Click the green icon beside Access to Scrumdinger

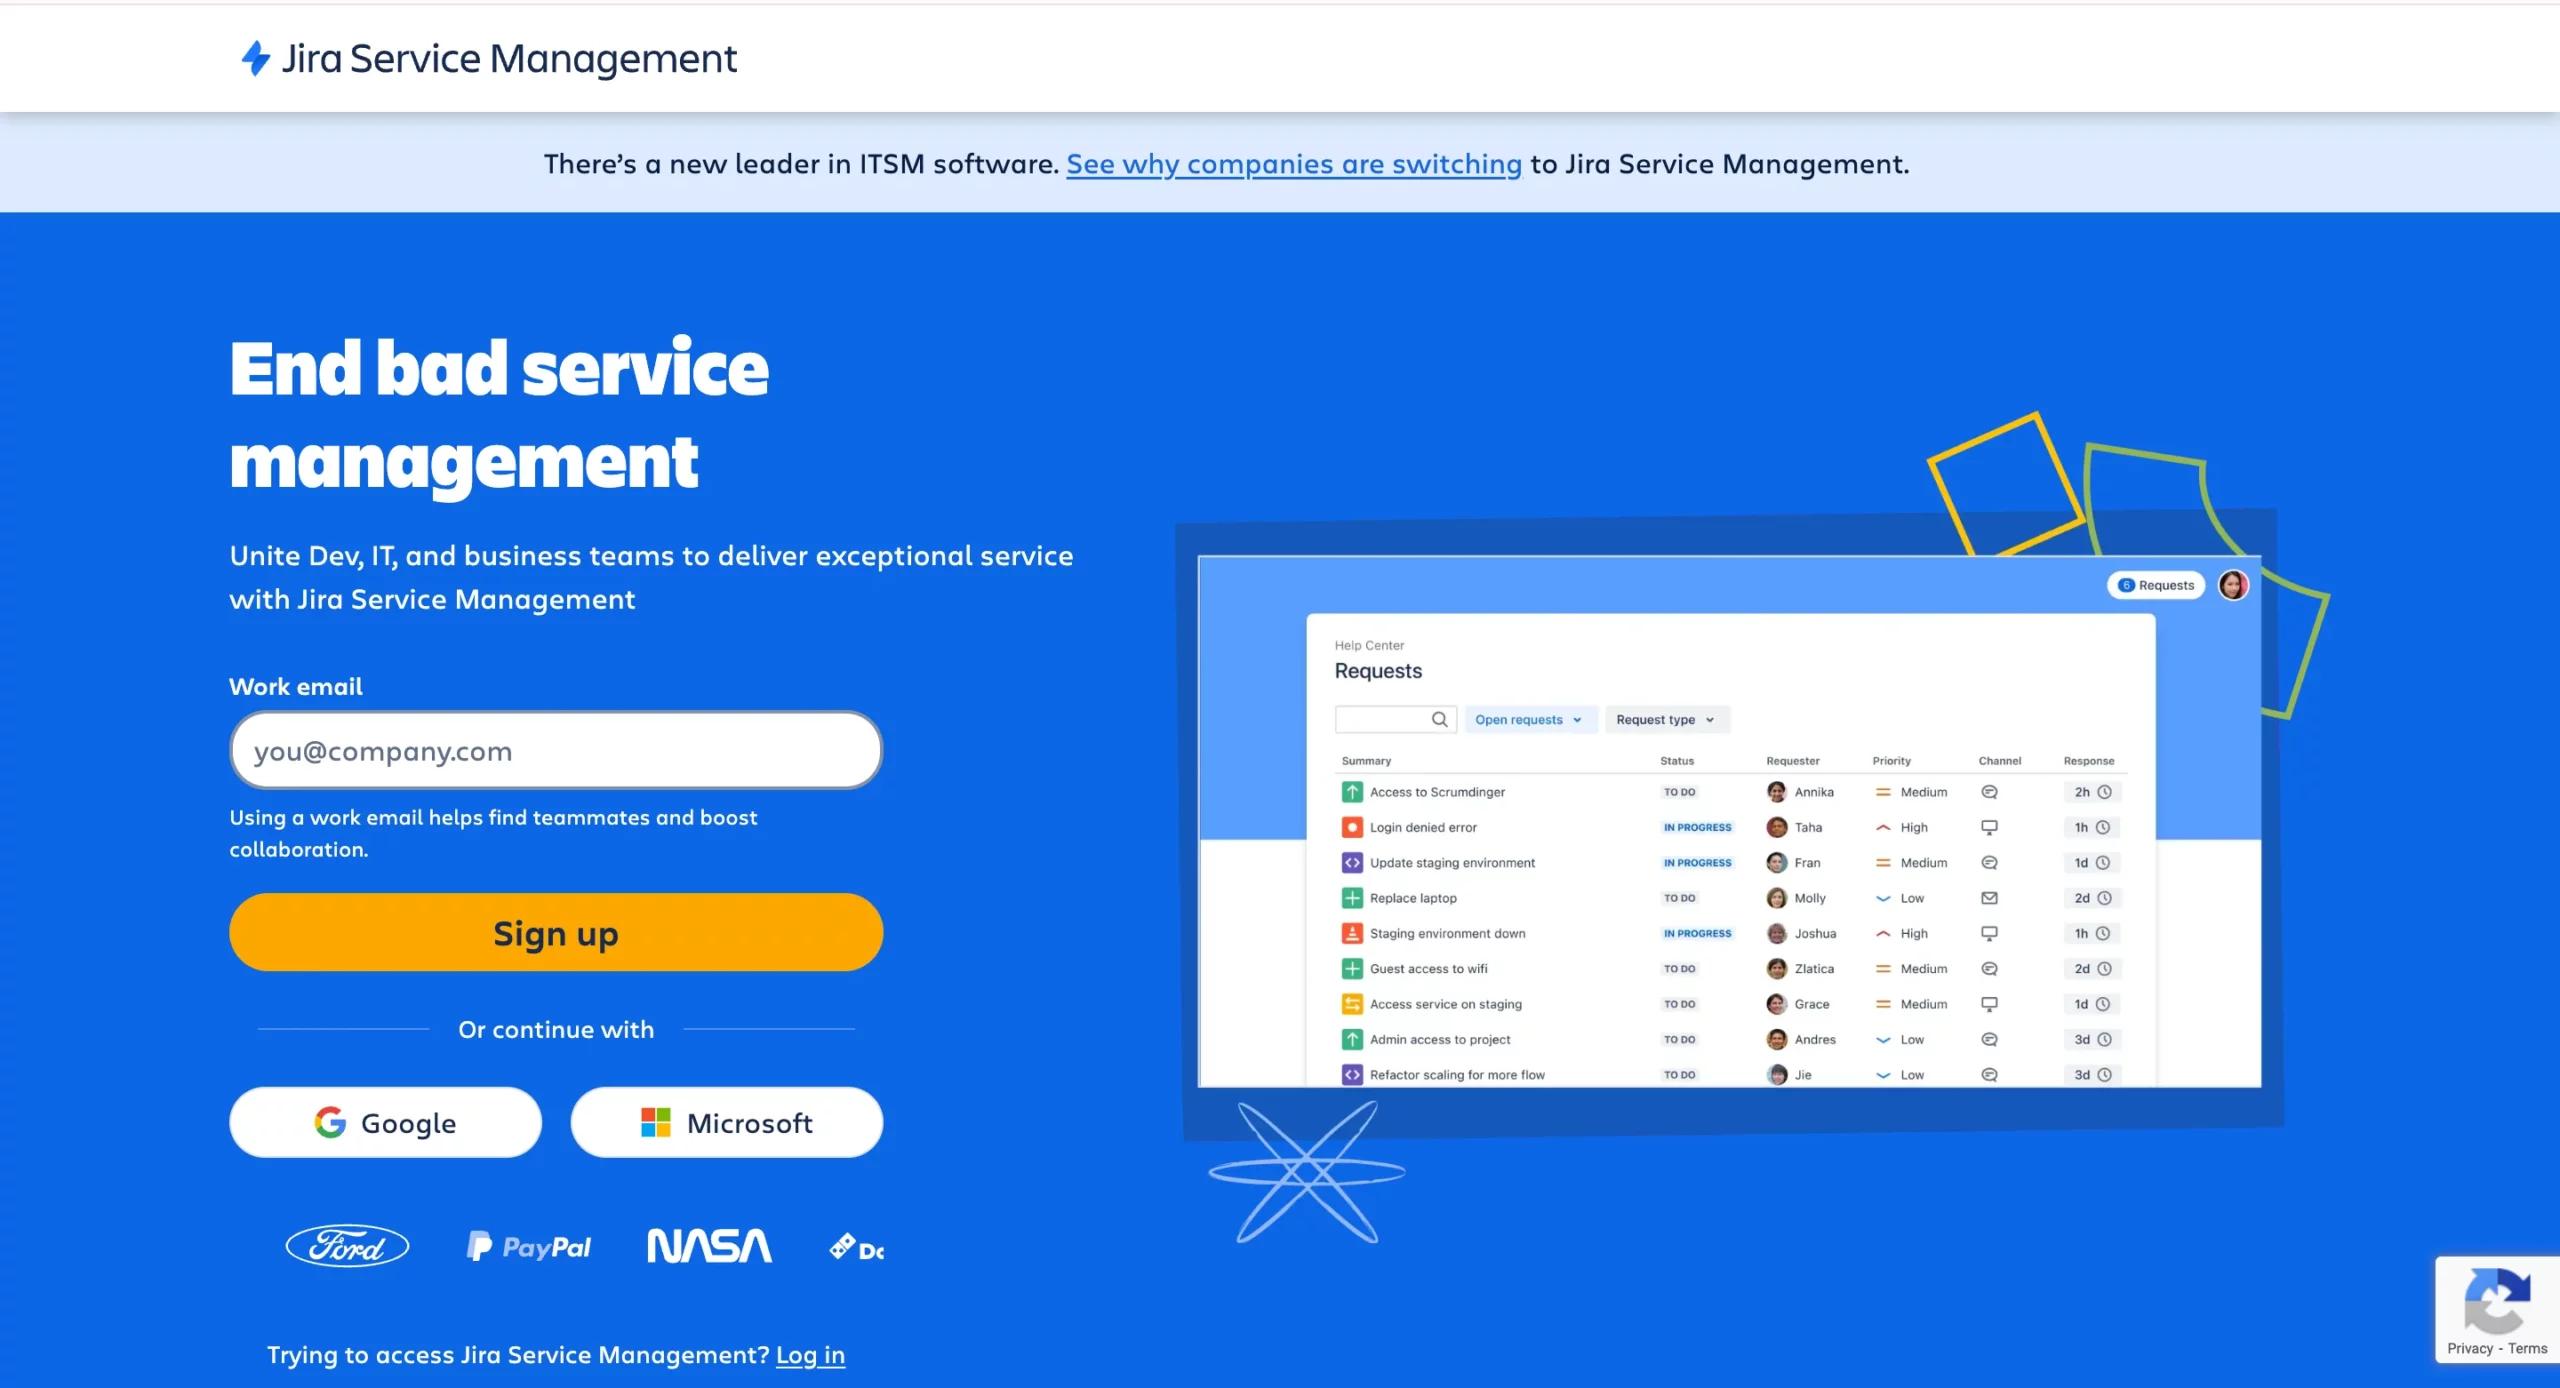pos(1352,792)
